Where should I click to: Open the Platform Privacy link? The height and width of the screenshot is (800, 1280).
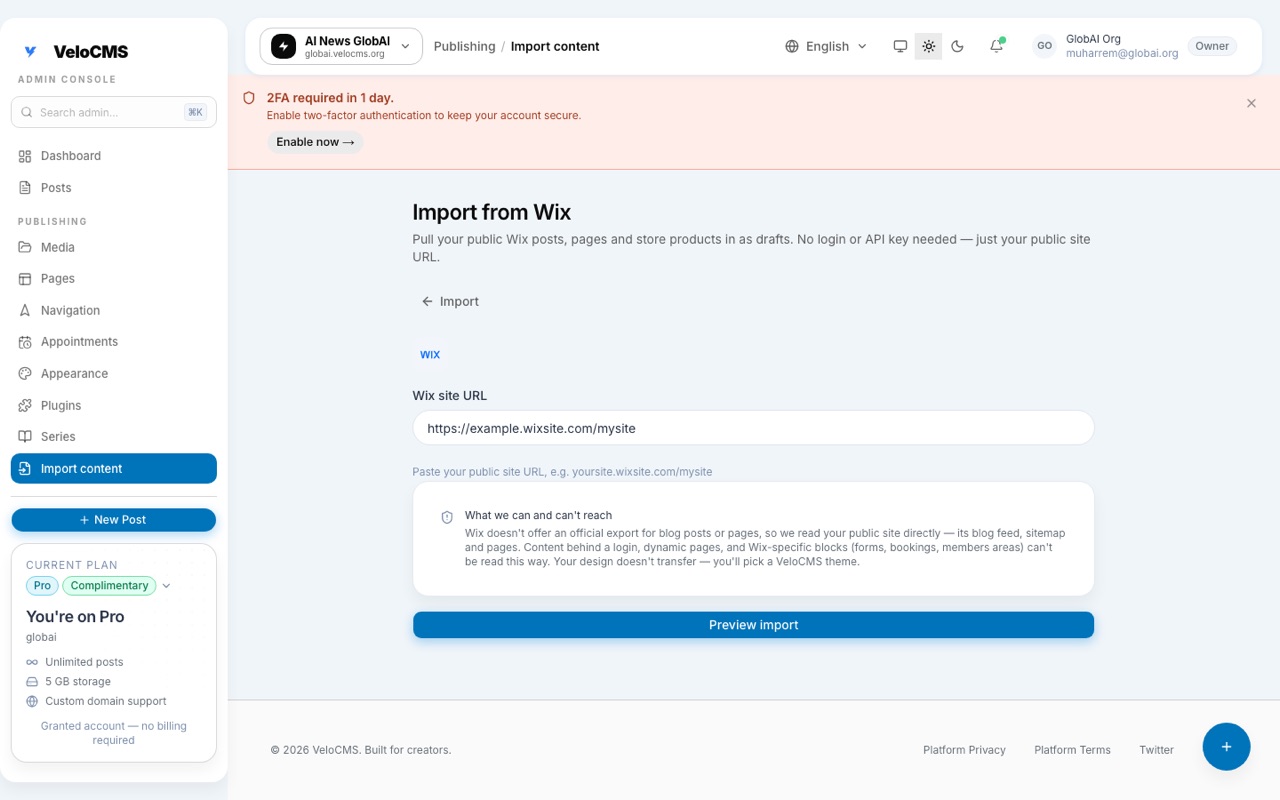coord(964,750)
